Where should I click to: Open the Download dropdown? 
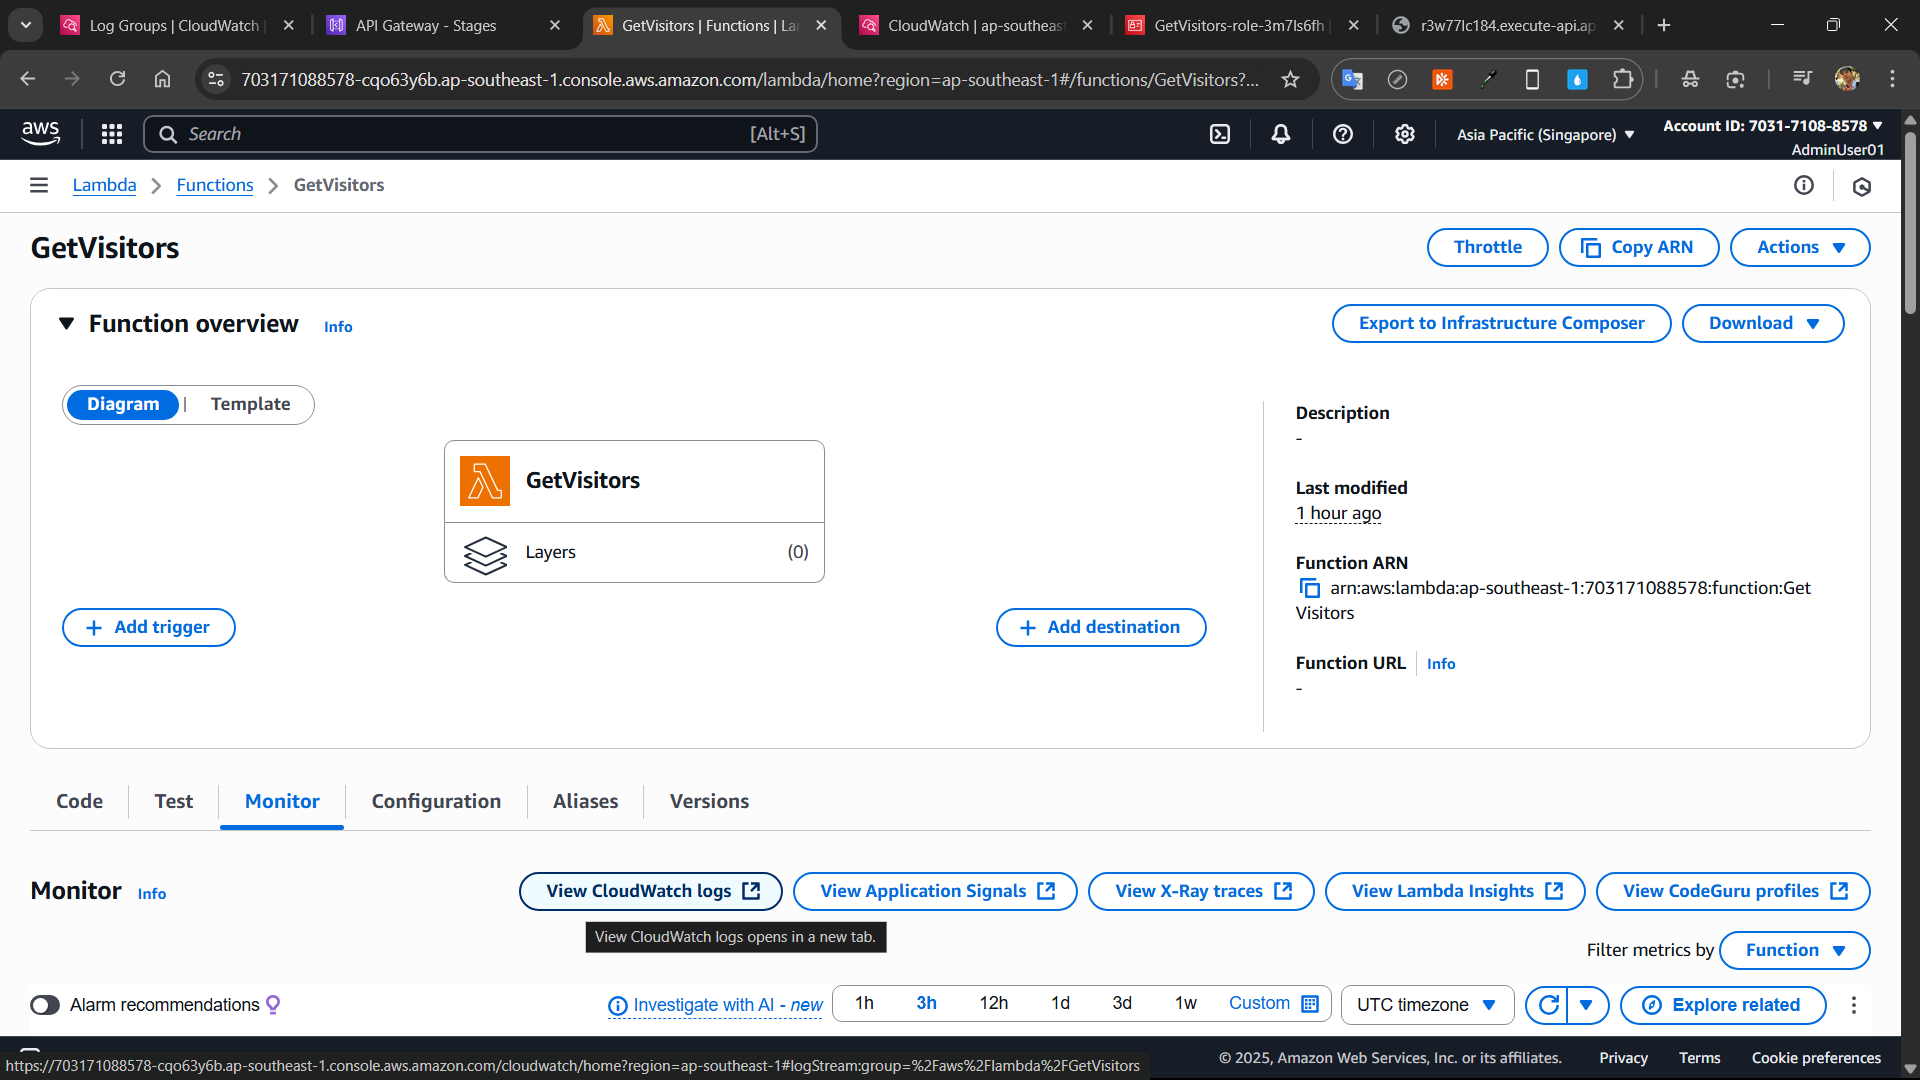point(1763,323)
